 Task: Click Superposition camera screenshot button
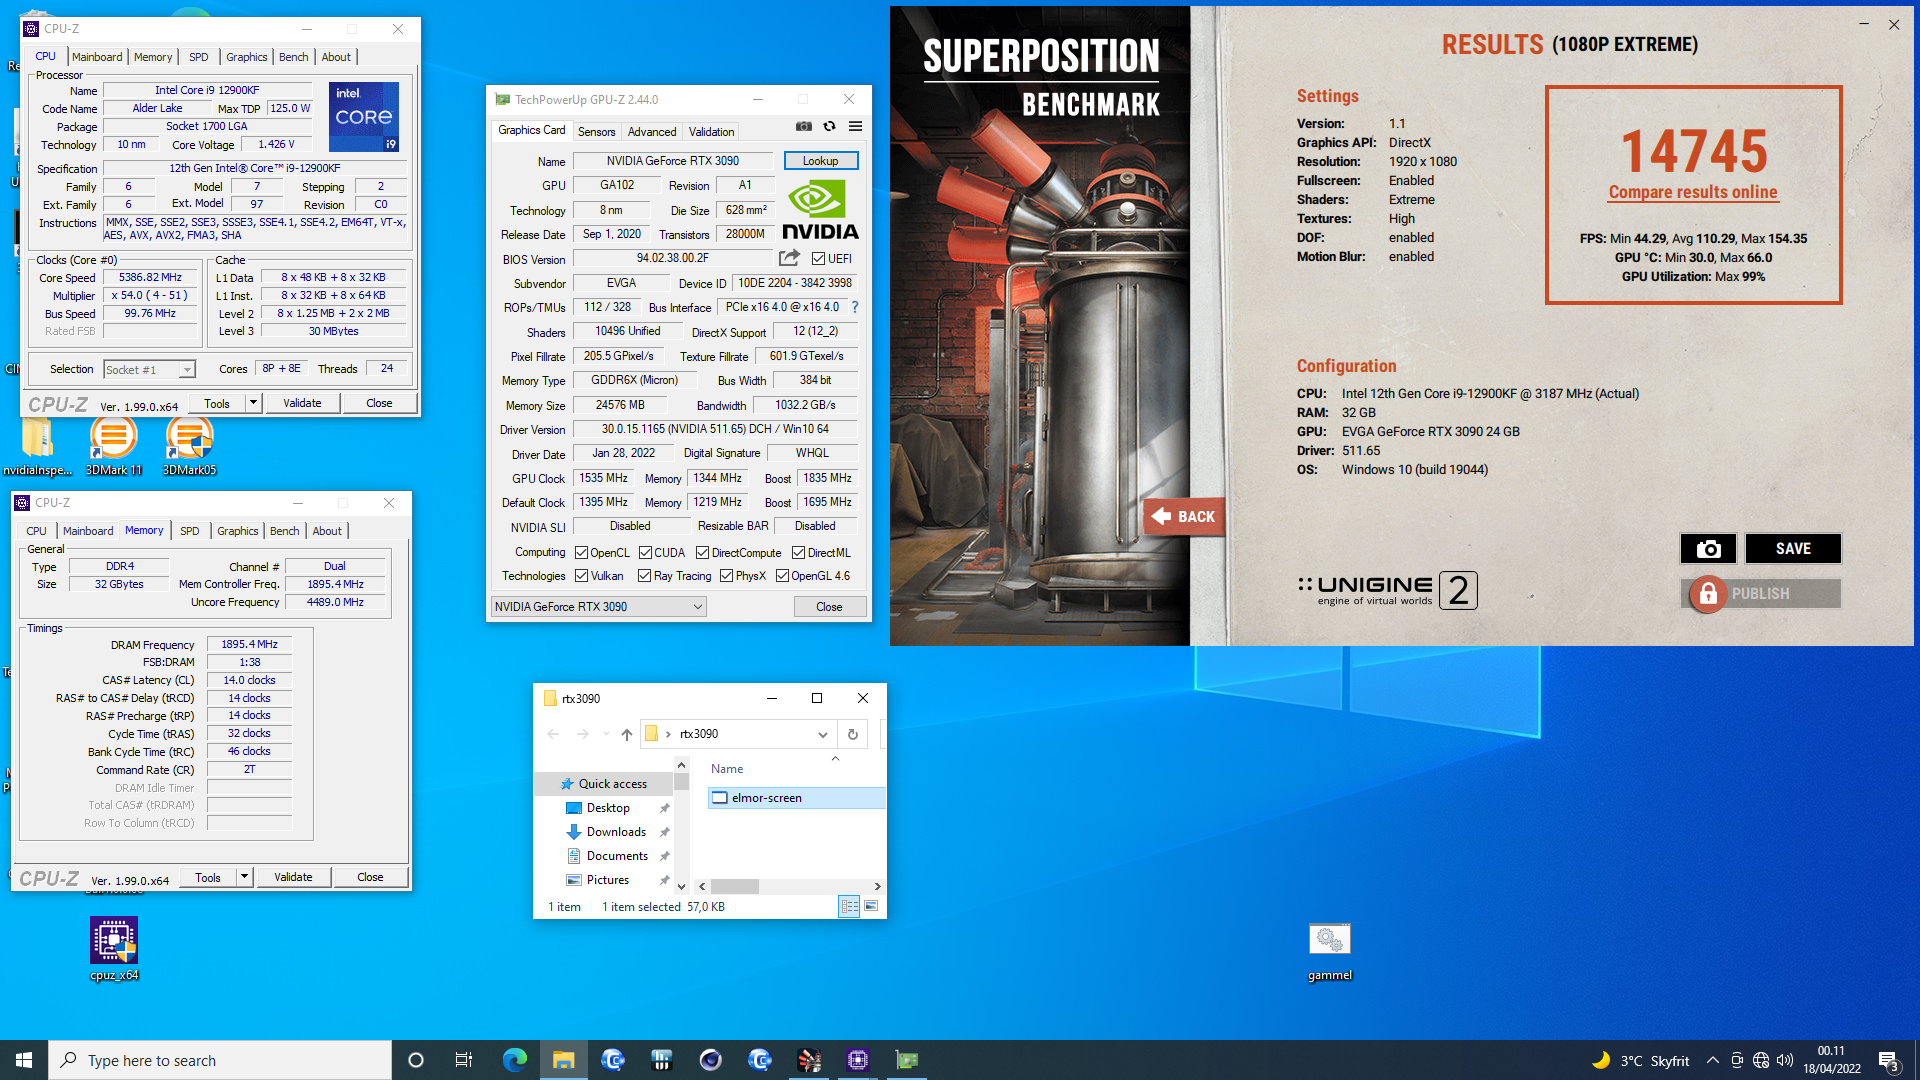[1708, 548]
